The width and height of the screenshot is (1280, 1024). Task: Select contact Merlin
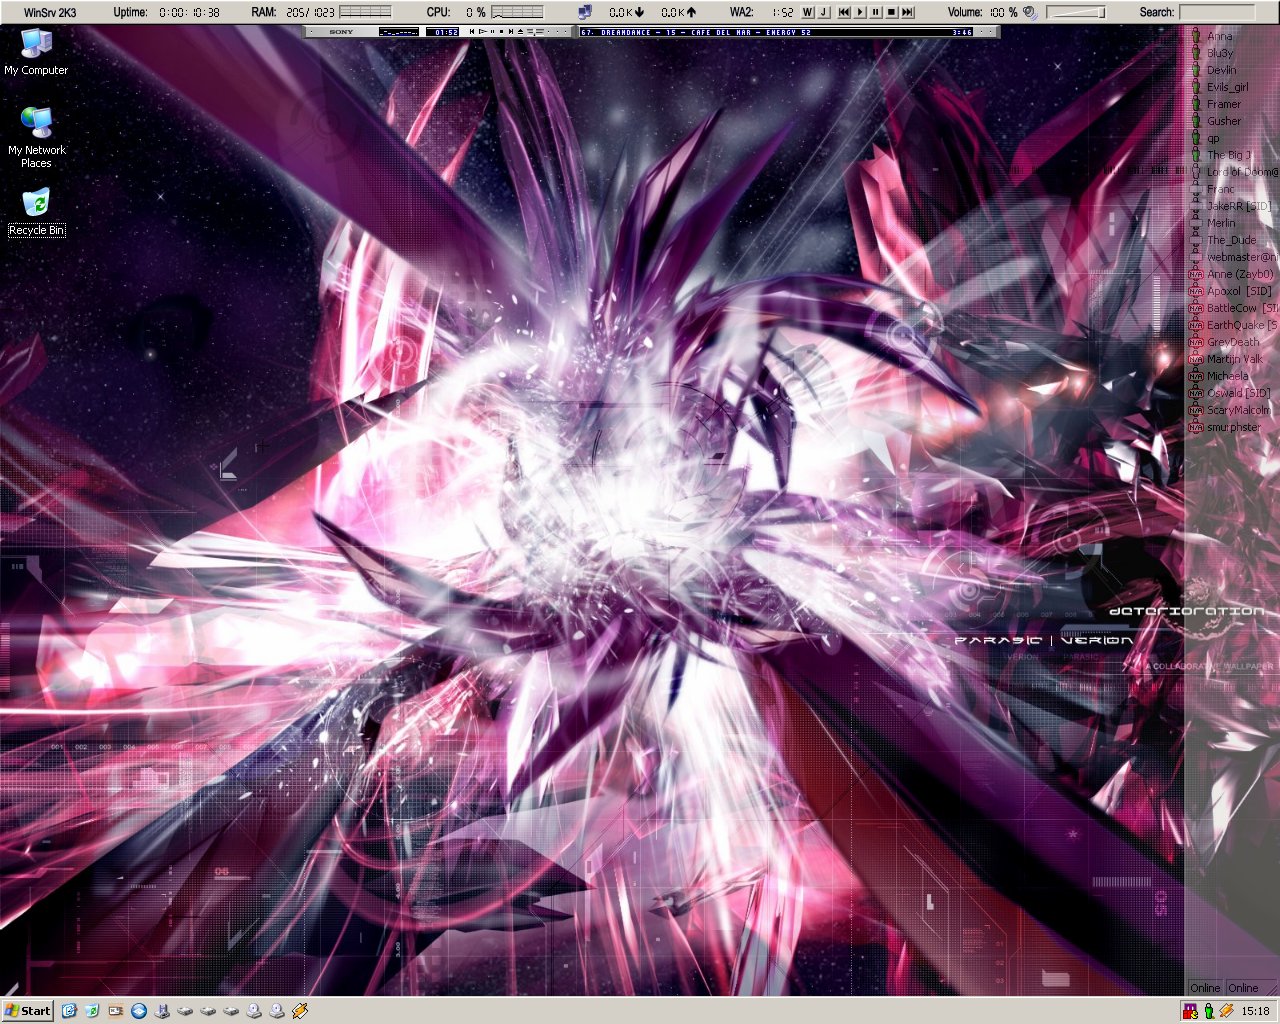pyautogui.click(x=1221, y=223)
